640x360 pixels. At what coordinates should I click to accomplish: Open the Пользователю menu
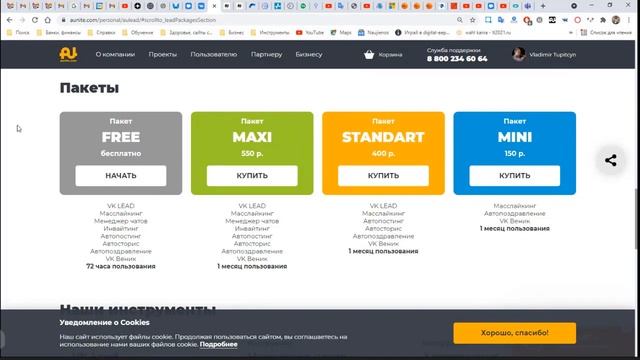pos(213,54)
